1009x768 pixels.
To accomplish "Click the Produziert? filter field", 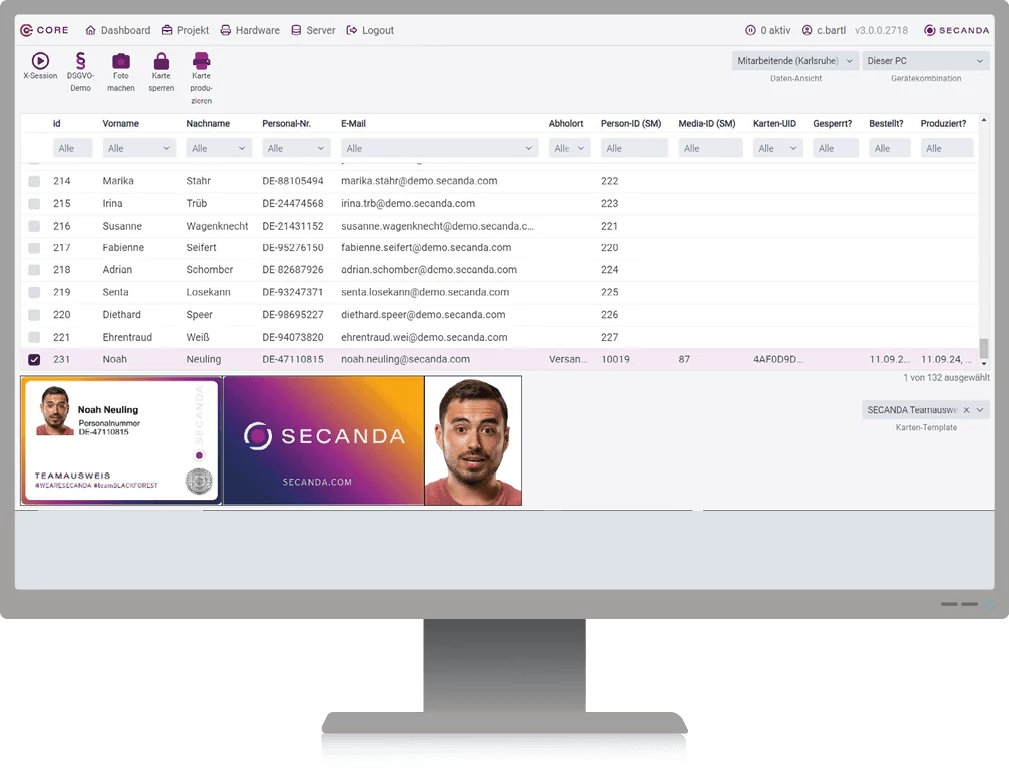I will [947, 148].
